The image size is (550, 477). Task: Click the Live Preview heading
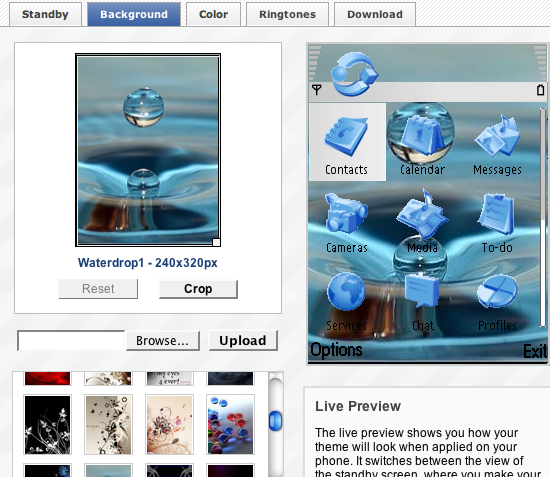[358, 406]
